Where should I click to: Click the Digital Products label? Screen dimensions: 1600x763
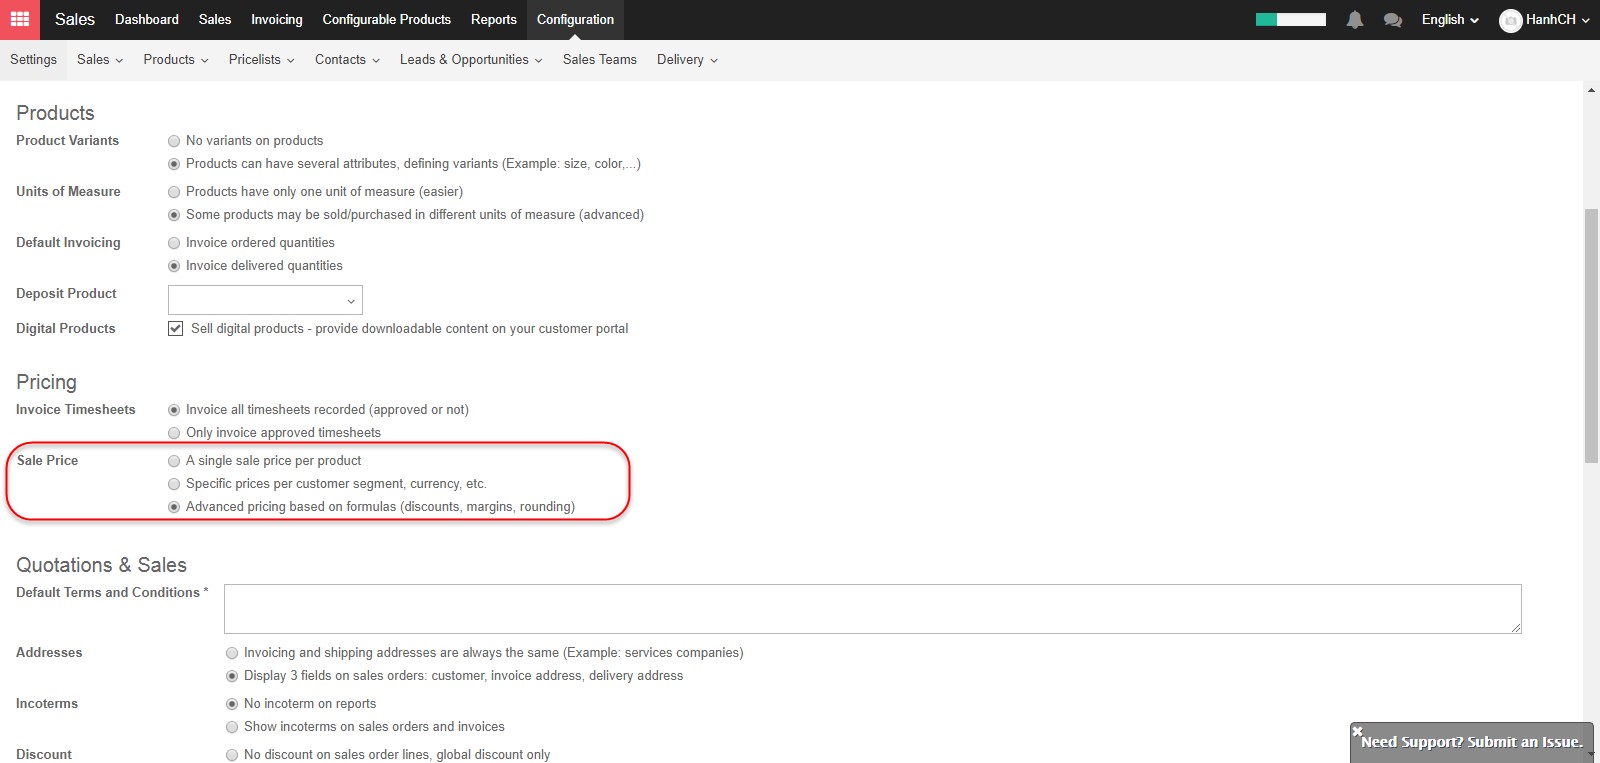pyautogui.click(x=66, y=329)
